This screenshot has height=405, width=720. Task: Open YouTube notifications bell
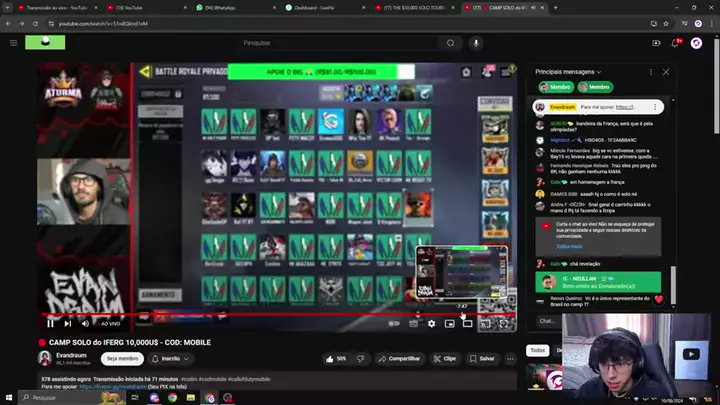click(676, 43)
